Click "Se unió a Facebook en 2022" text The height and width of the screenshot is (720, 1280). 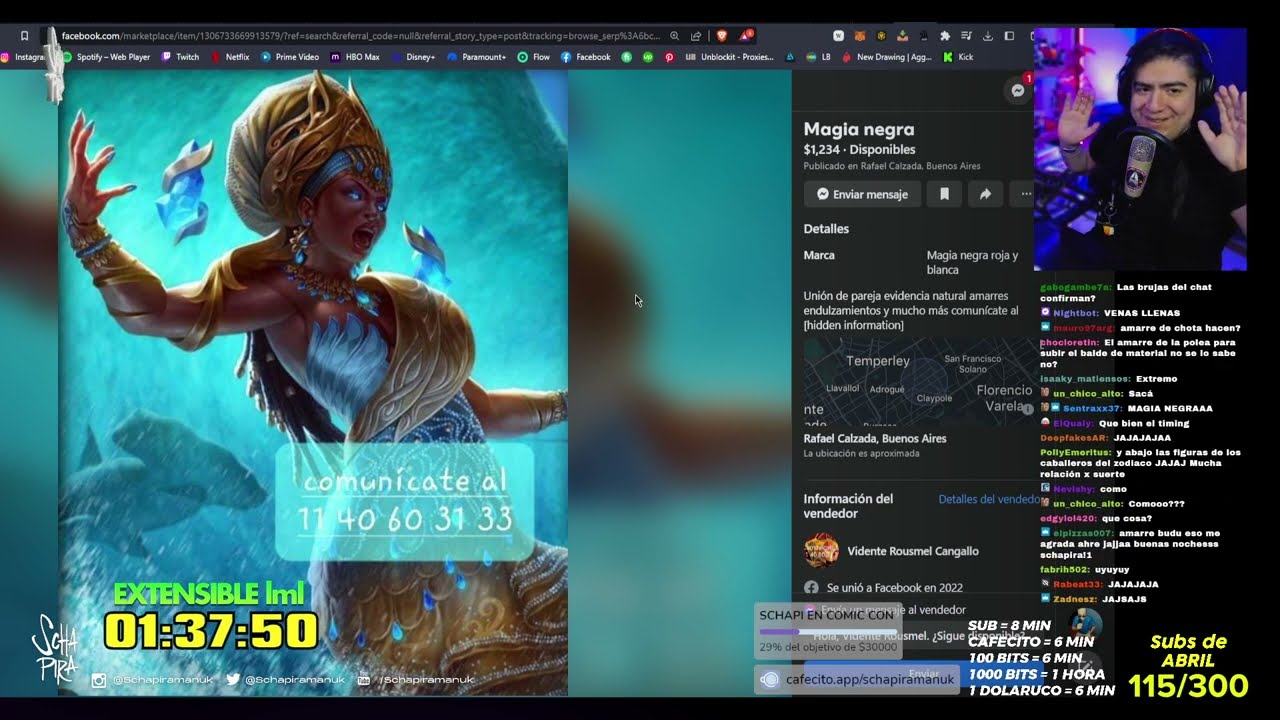click(x=895, y=588)
